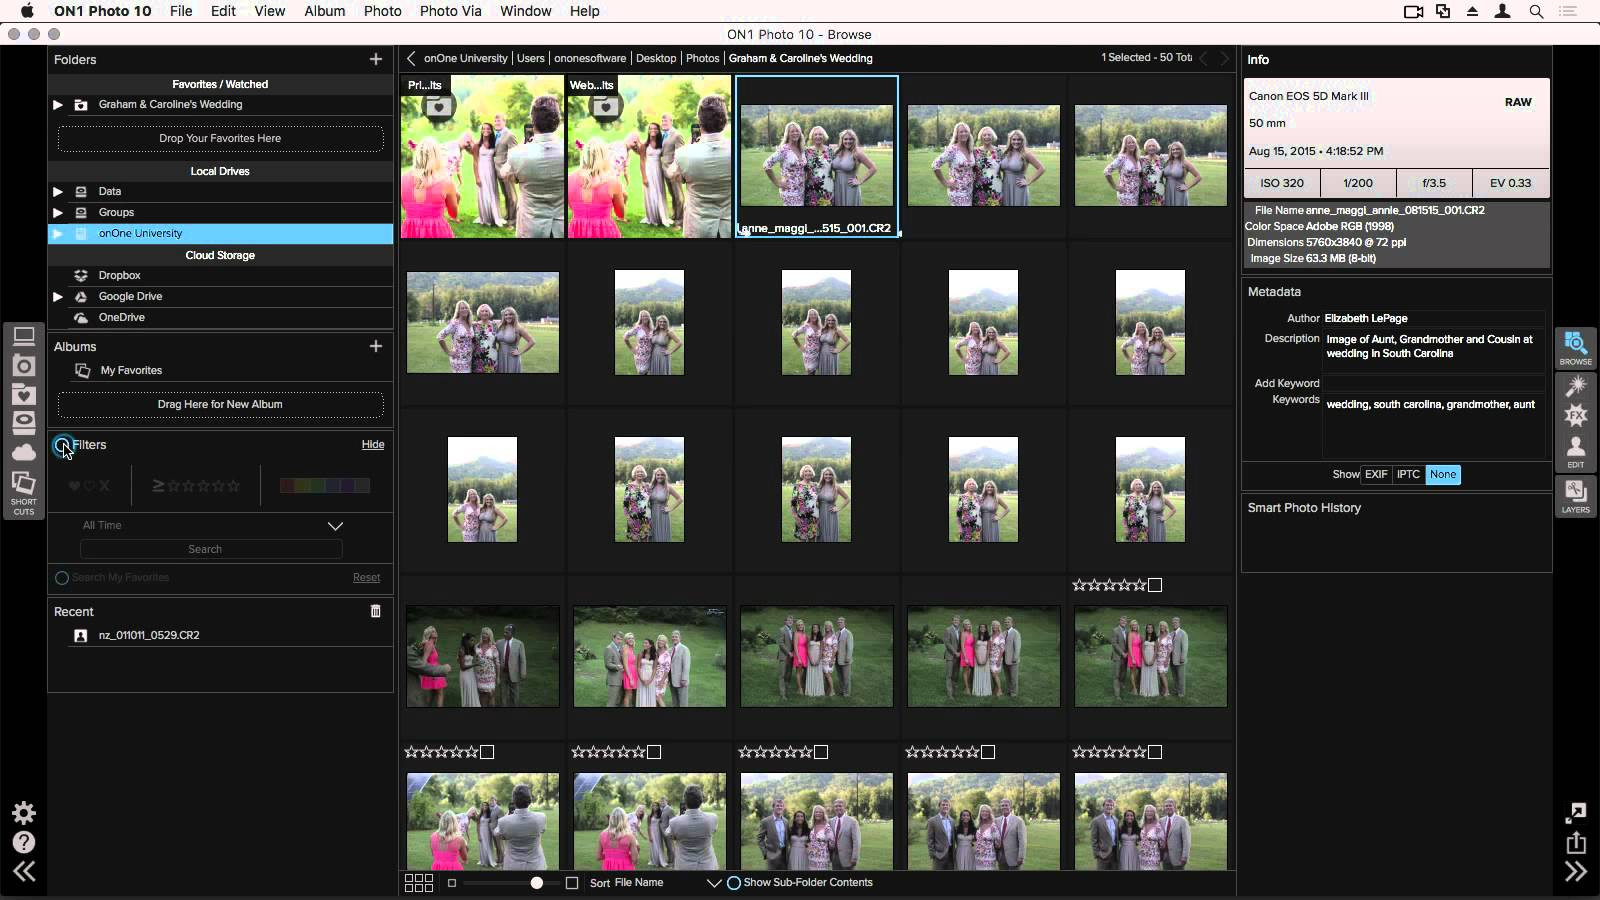Go to onesoftware in the path breadcrumb
The width and height of the screenshot is (1600, 900).
coord(590,58)
